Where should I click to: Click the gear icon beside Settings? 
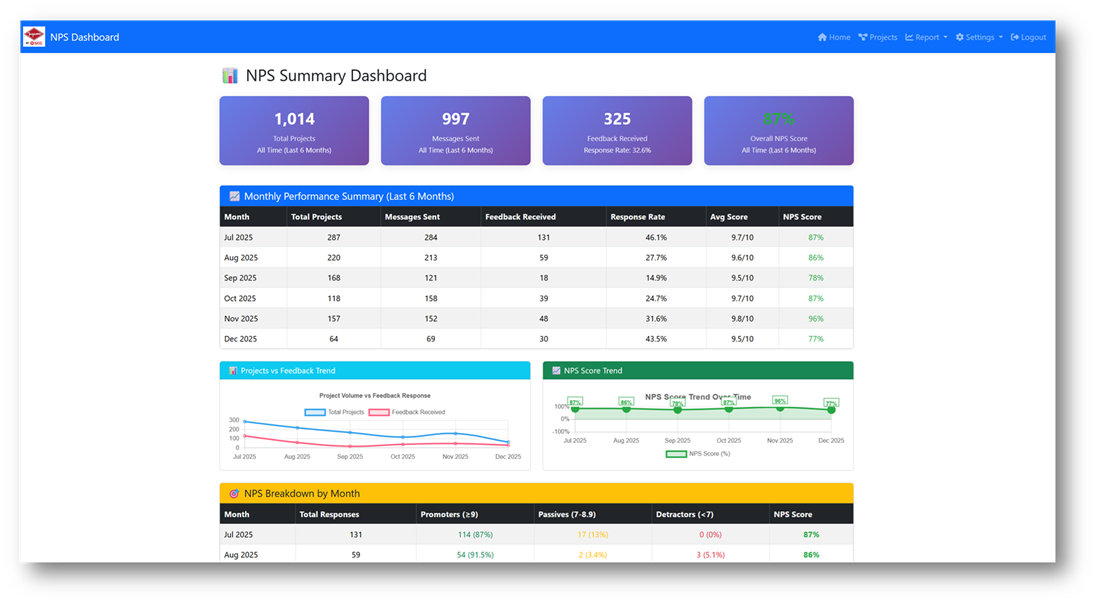coord(960,37)
